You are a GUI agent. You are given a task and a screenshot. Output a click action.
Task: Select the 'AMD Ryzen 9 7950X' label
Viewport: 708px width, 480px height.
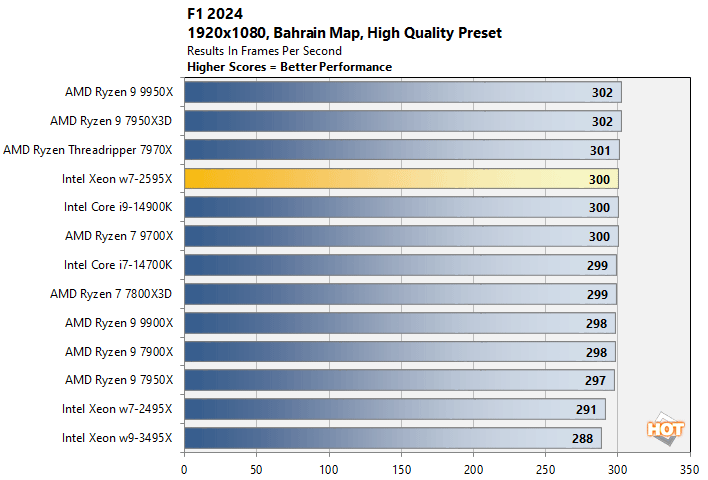(x=119, y=380)
